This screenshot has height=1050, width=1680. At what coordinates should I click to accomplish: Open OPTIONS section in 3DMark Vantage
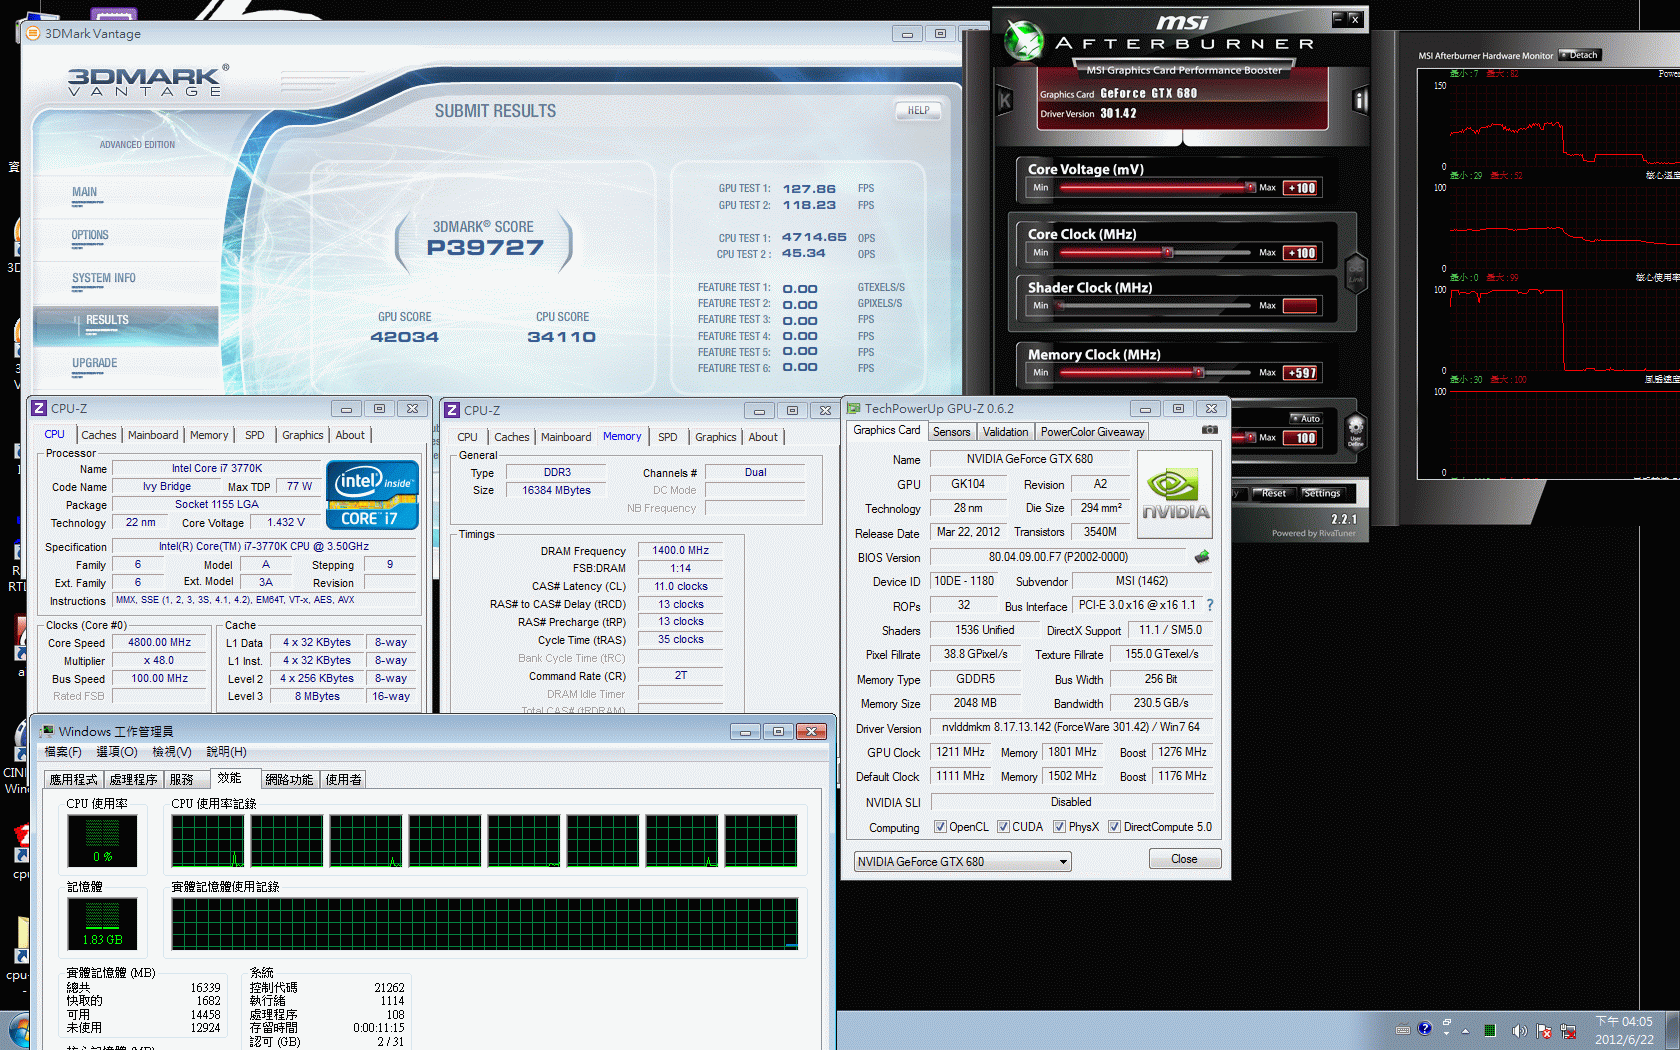(90, 235)
